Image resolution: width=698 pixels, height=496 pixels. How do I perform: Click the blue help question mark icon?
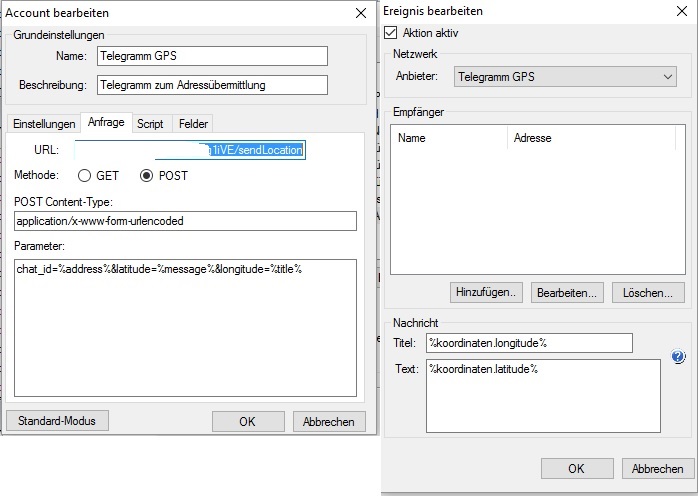point(678,357)
